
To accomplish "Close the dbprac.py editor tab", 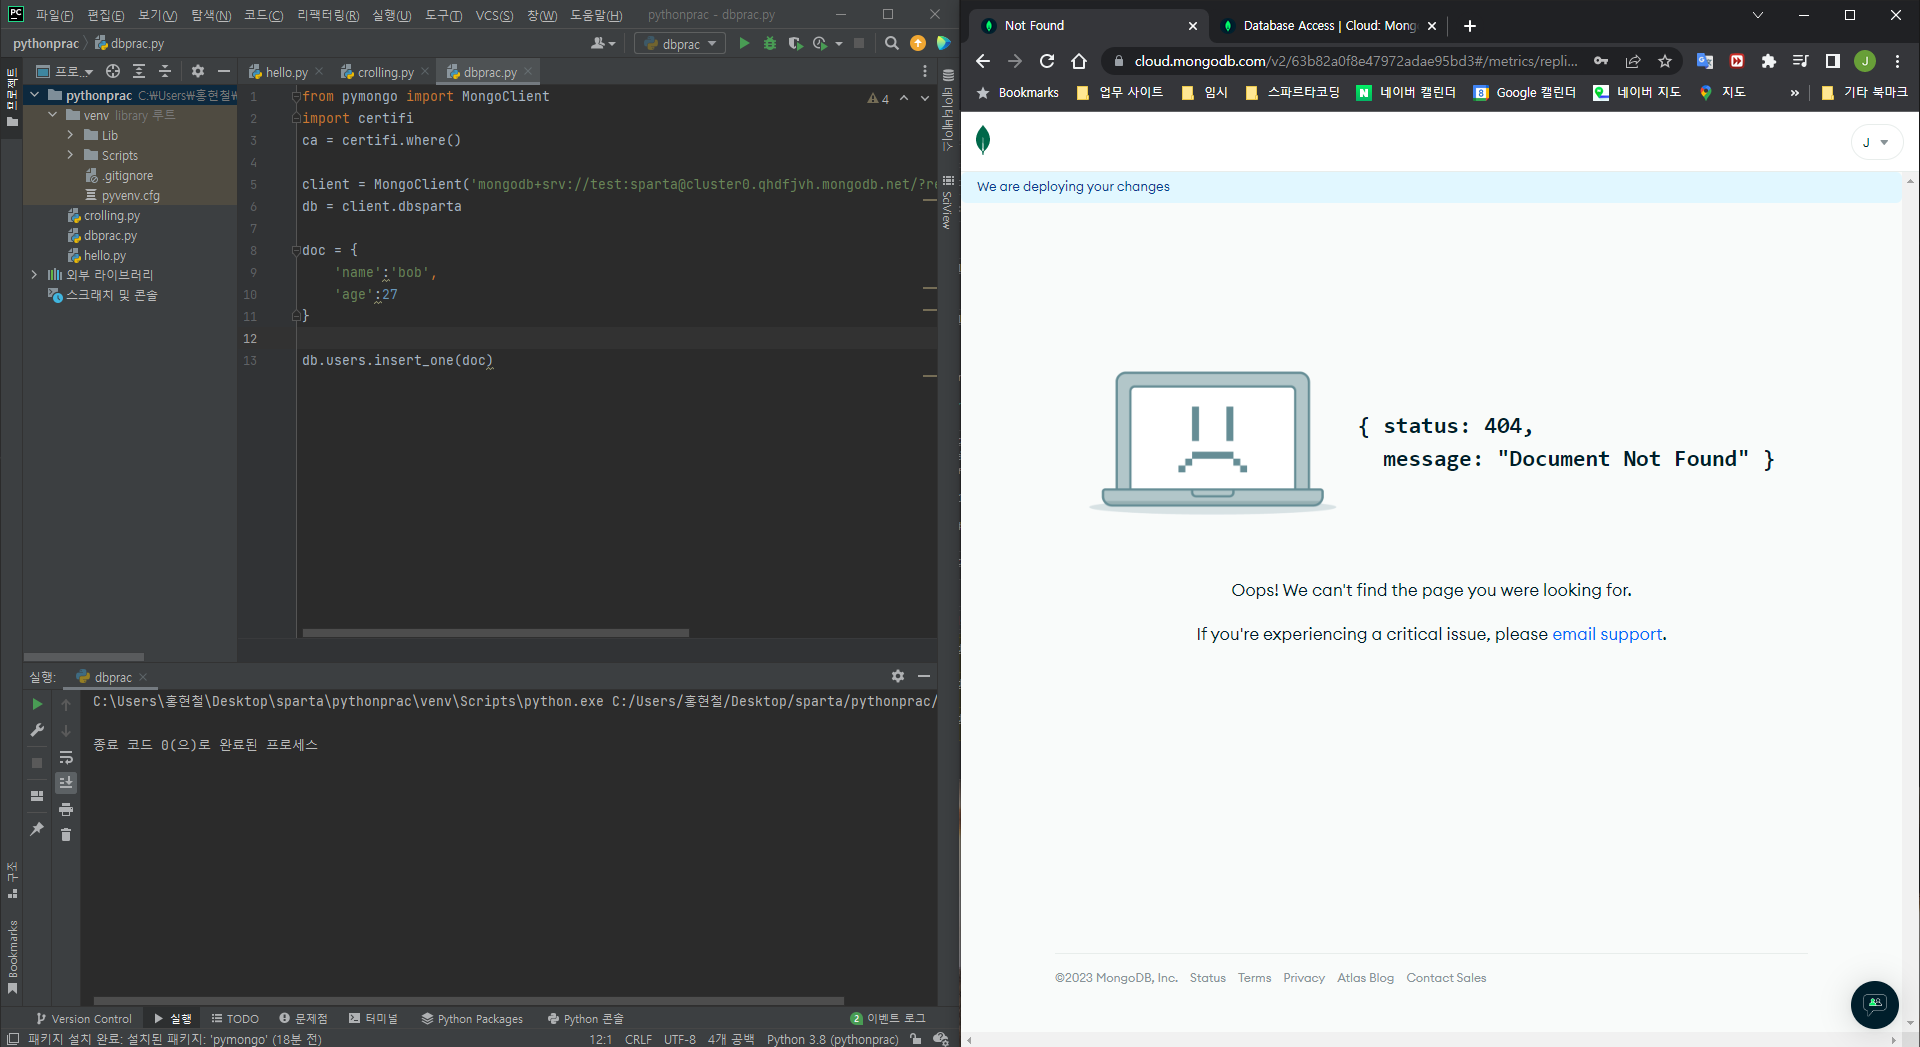I will 528,71.
